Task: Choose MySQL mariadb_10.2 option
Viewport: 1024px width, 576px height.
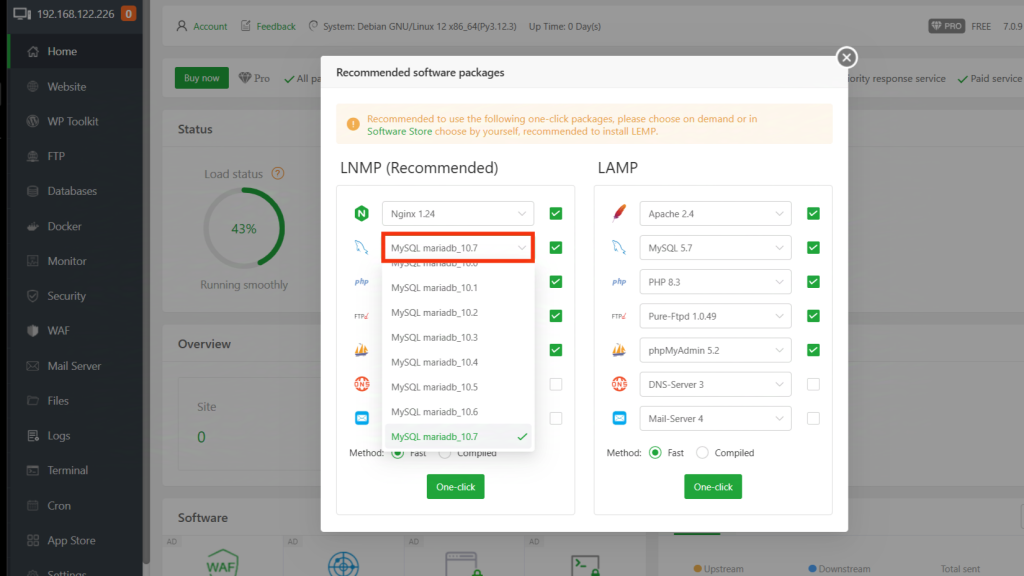Action: point(435,312)
